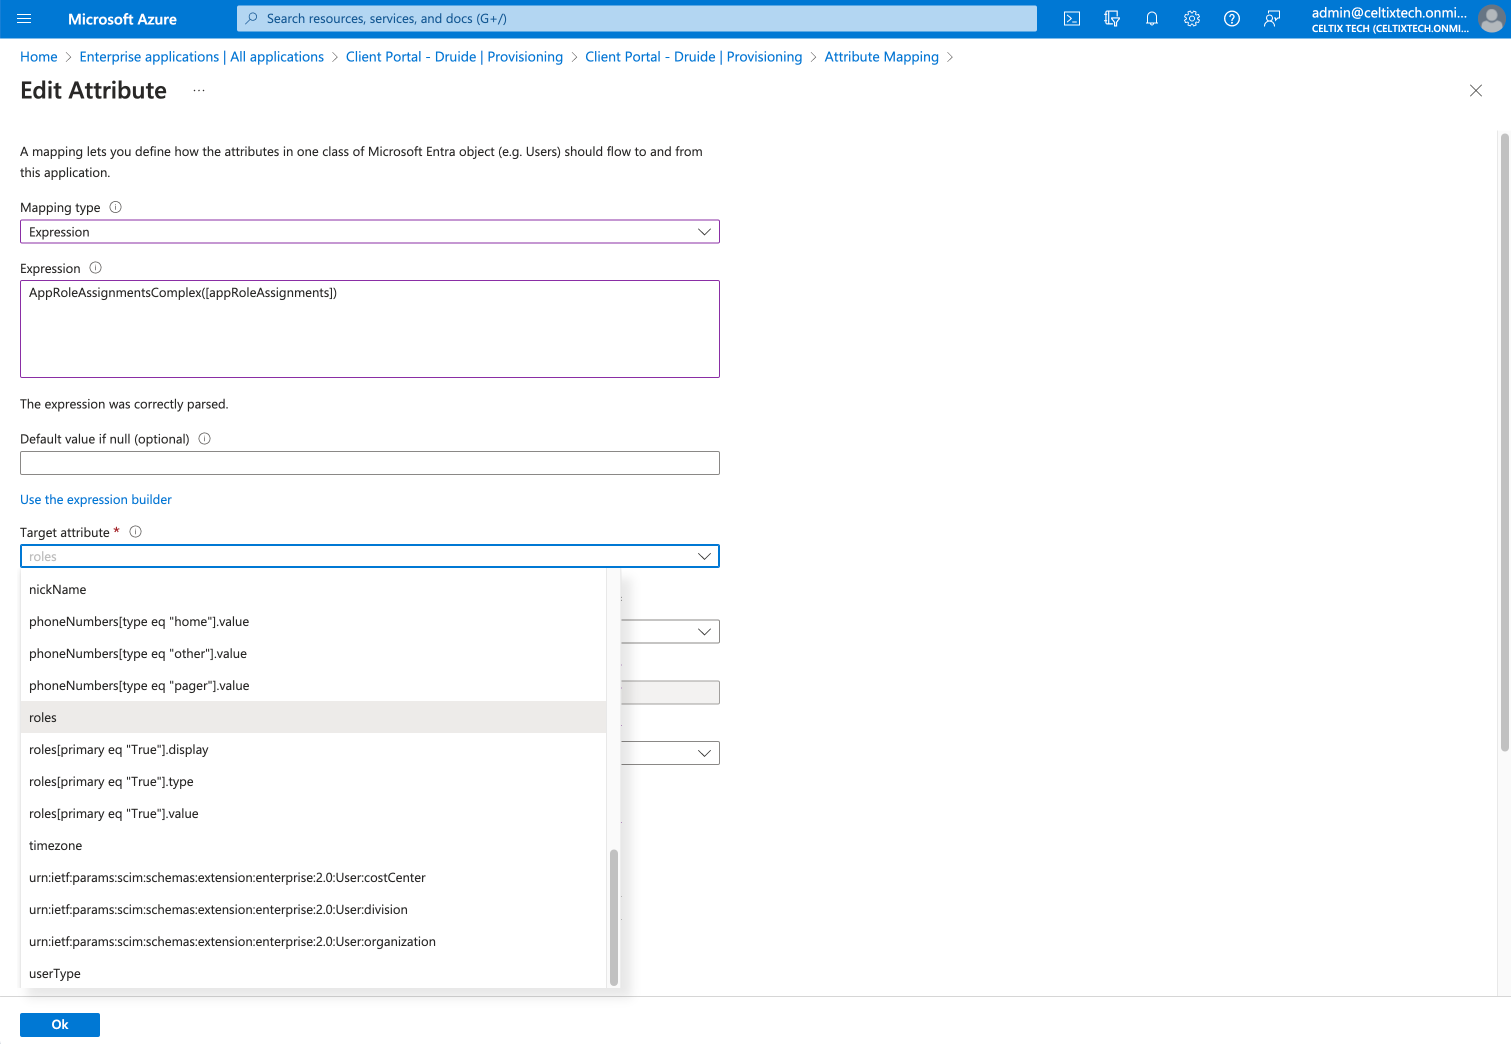Launch Cloud Shell from the top bar

pos(1072,19)
